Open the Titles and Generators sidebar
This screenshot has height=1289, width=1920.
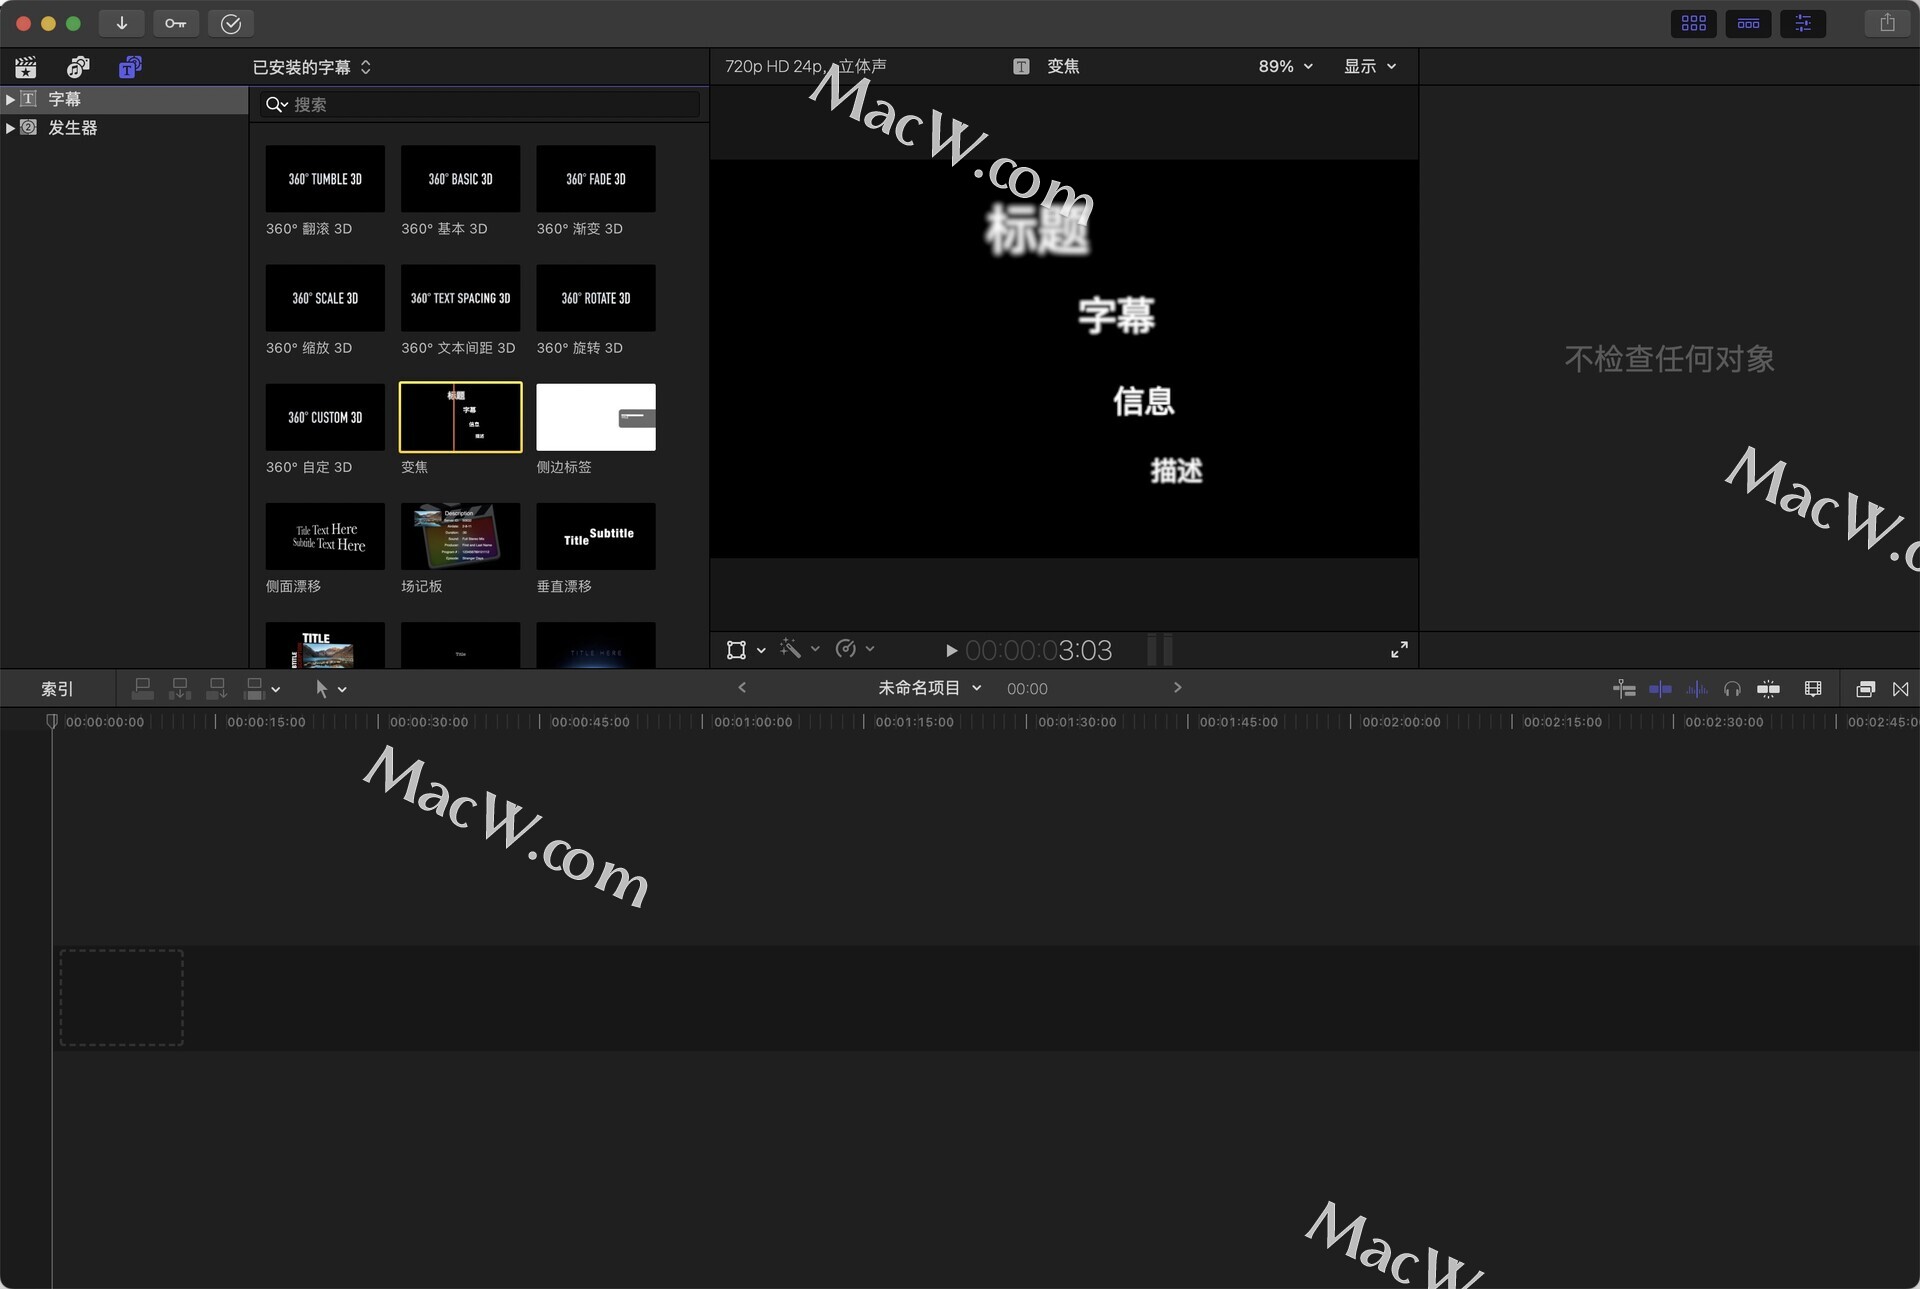[130, 67]
